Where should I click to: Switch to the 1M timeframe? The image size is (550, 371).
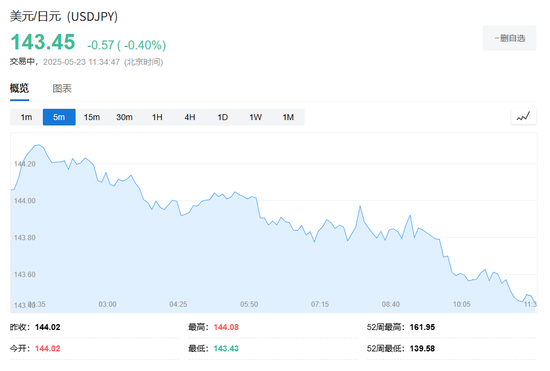tap(288, 117)
